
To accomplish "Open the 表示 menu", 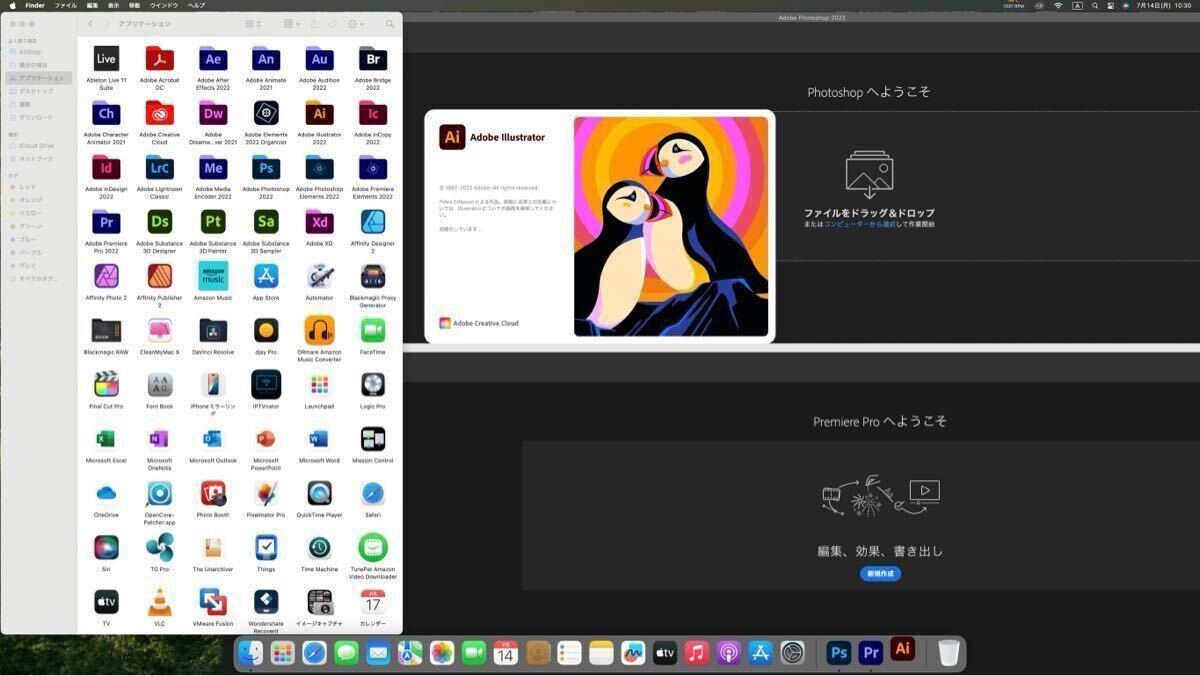I will pyautogui.click(x=113, y=5).
